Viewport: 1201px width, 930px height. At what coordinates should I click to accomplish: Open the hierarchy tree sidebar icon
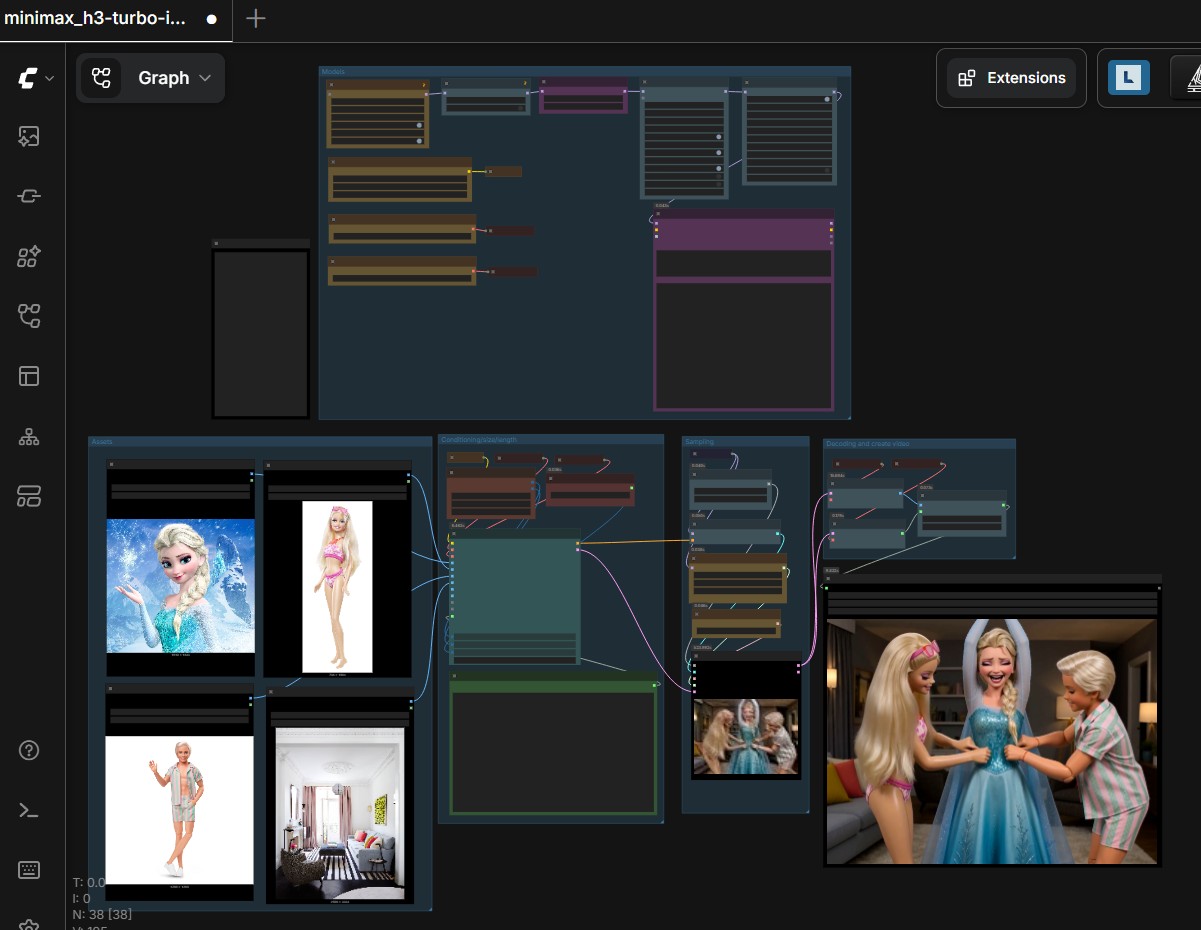tap(29, 436)
